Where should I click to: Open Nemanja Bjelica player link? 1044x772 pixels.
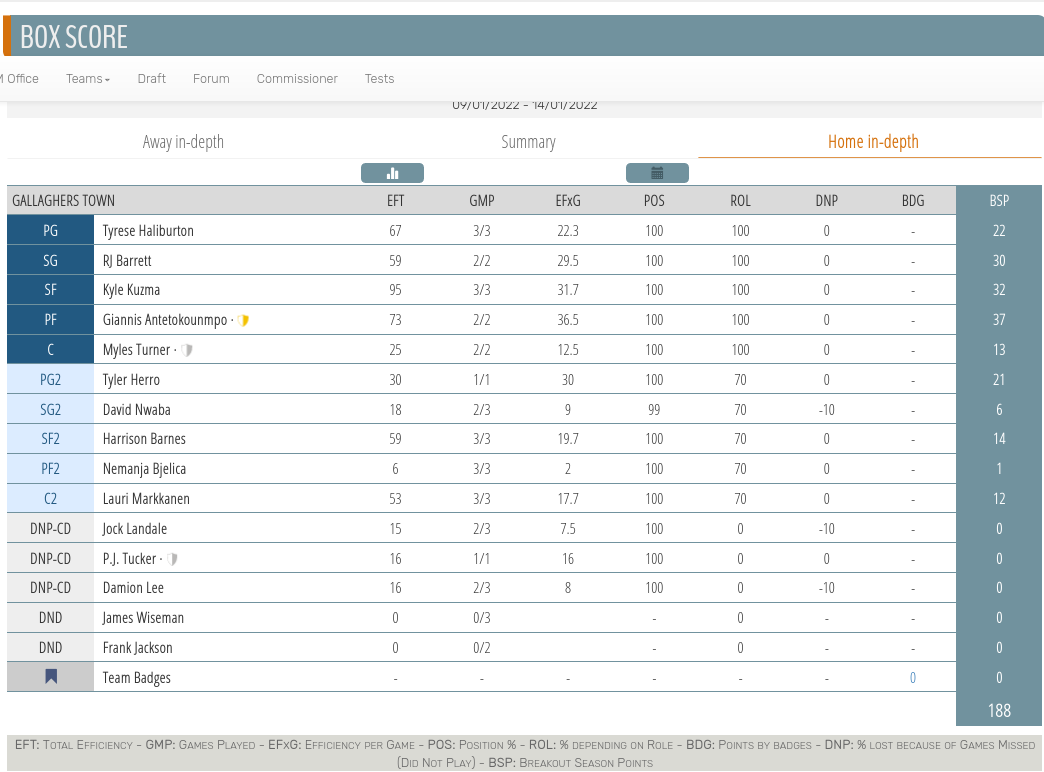click(x=144, y=469)
